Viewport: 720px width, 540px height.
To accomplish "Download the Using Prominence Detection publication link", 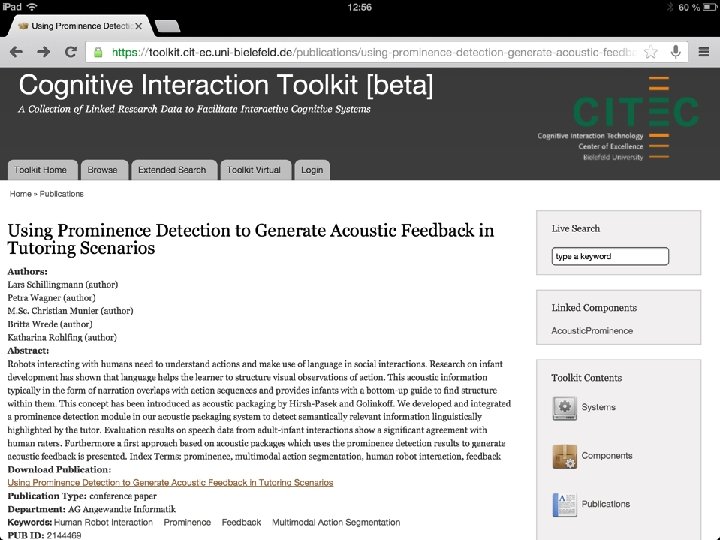I will [170, 483].
